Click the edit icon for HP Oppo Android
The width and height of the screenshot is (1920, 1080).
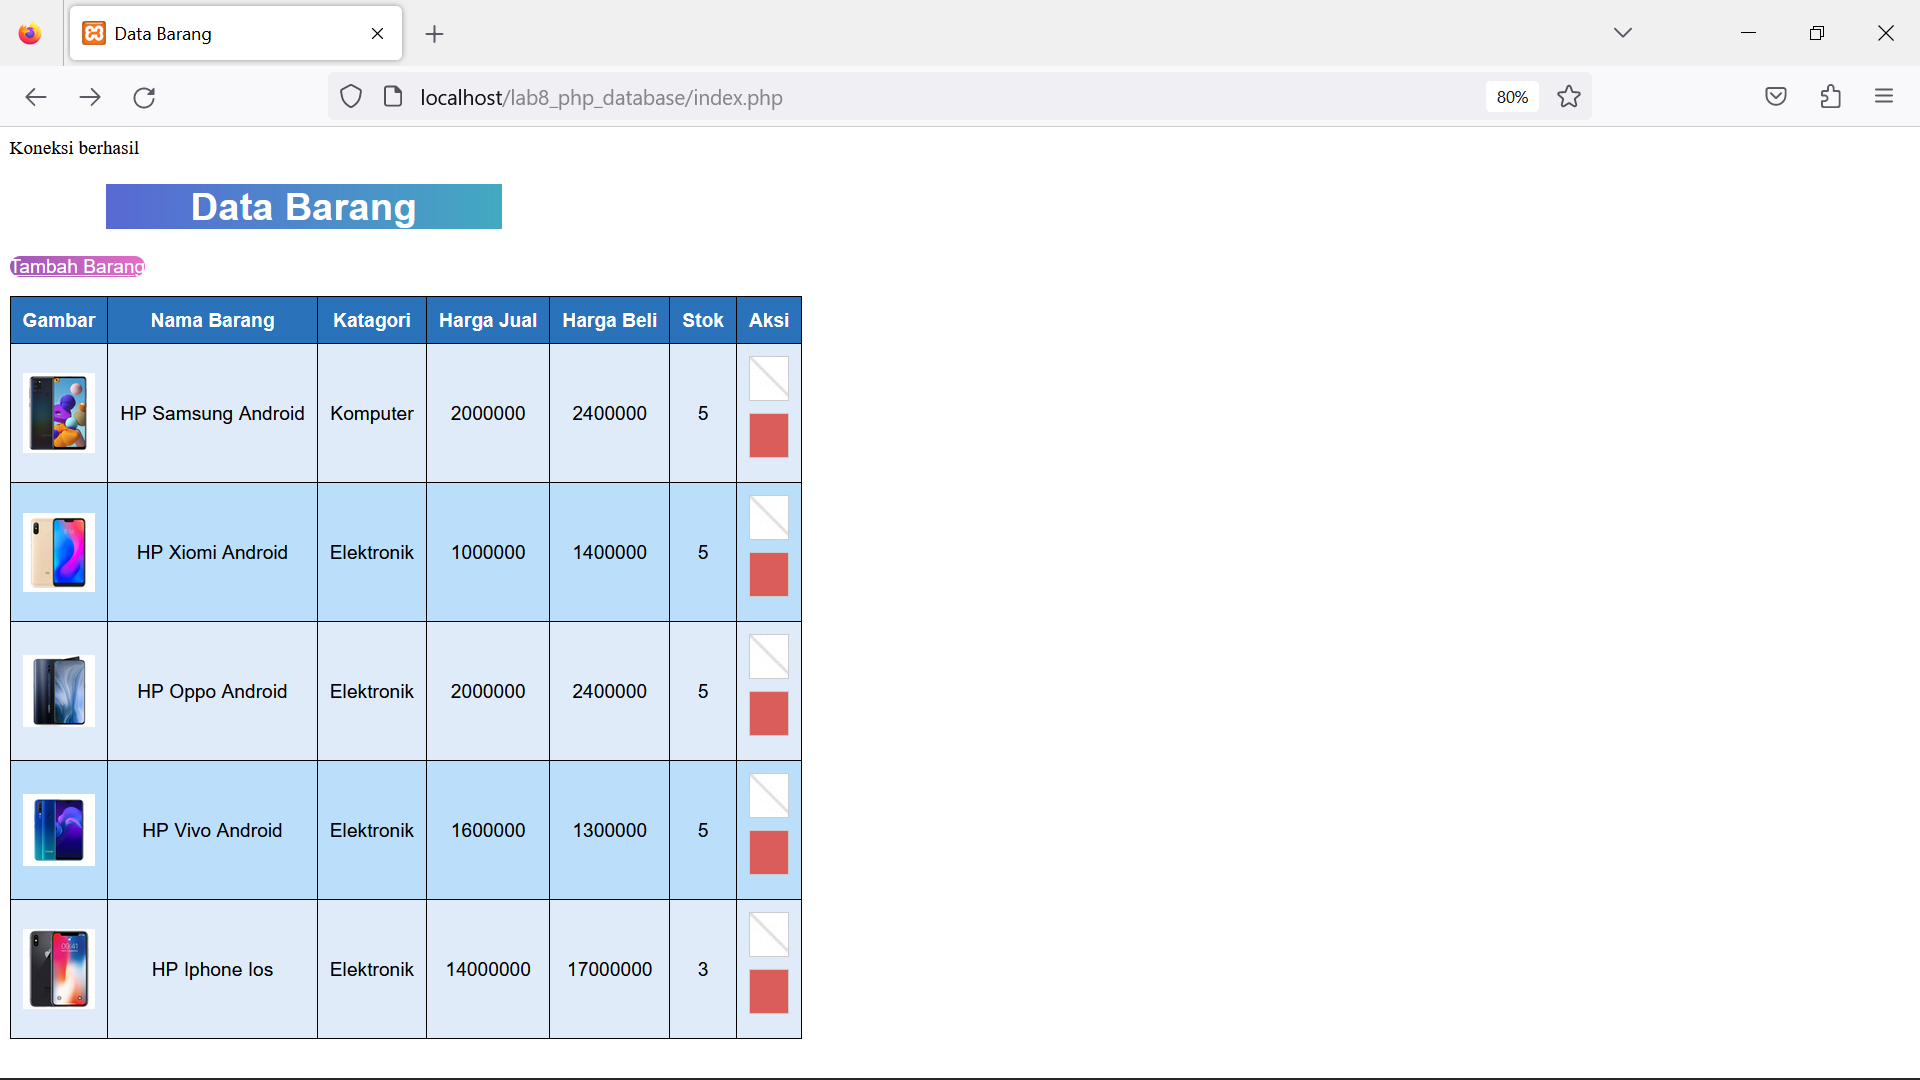click(x=768, y=656)
